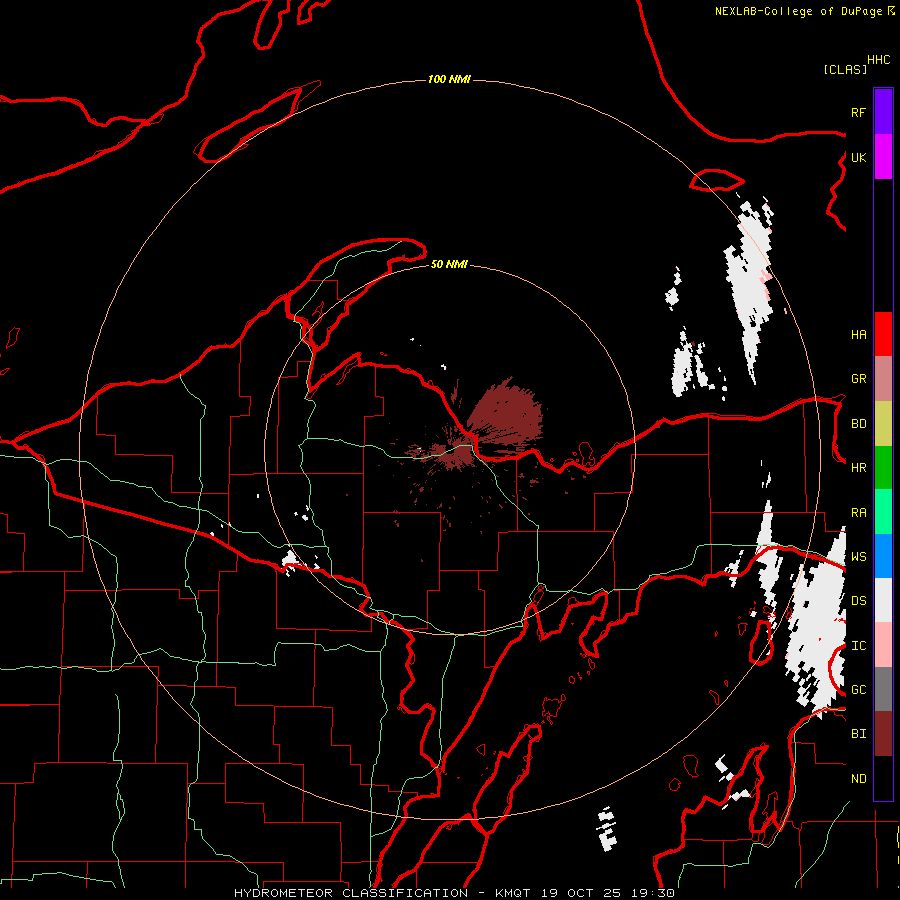Image resolution: width=900 pixels, height=900 pixels.
Task: Click the '19 OCT 25' date text
Action: tap(581, 893)
